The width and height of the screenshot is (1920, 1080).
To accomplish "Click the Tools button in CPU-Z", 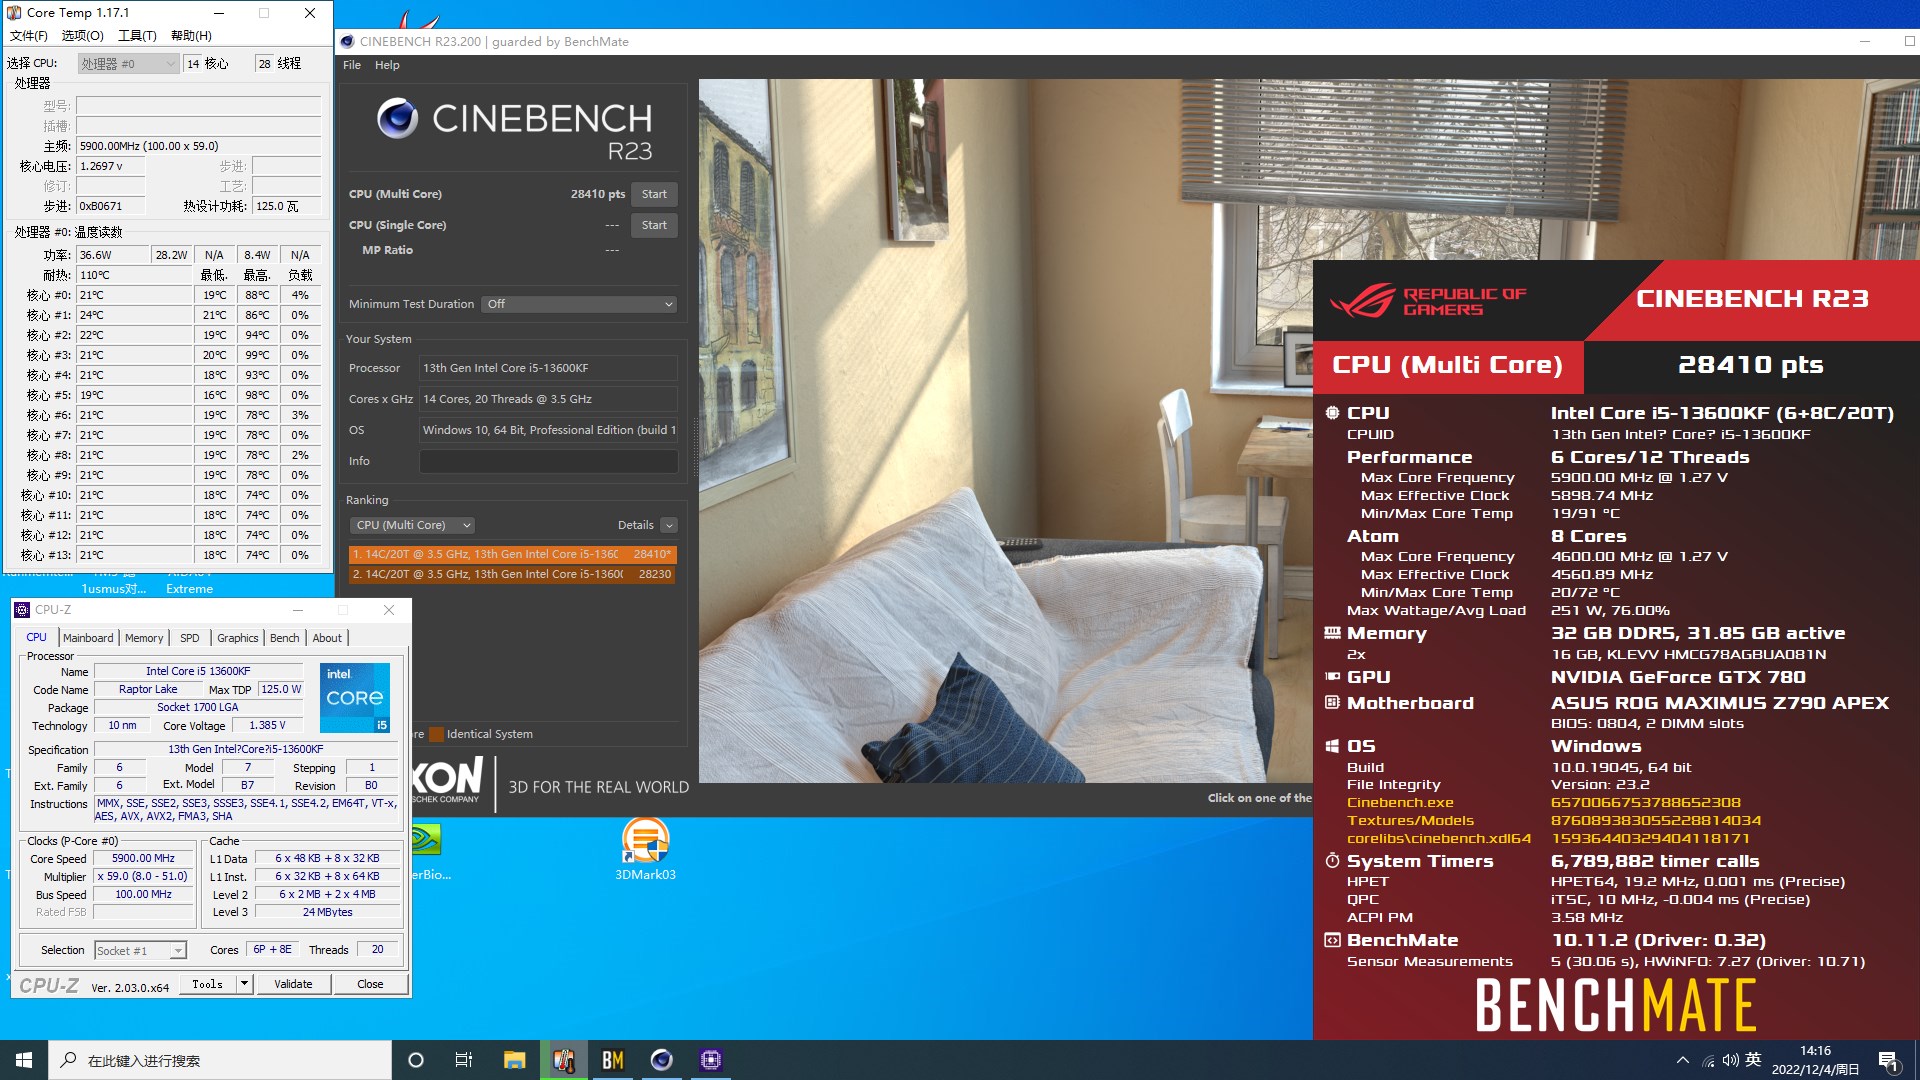I will 208,984.
